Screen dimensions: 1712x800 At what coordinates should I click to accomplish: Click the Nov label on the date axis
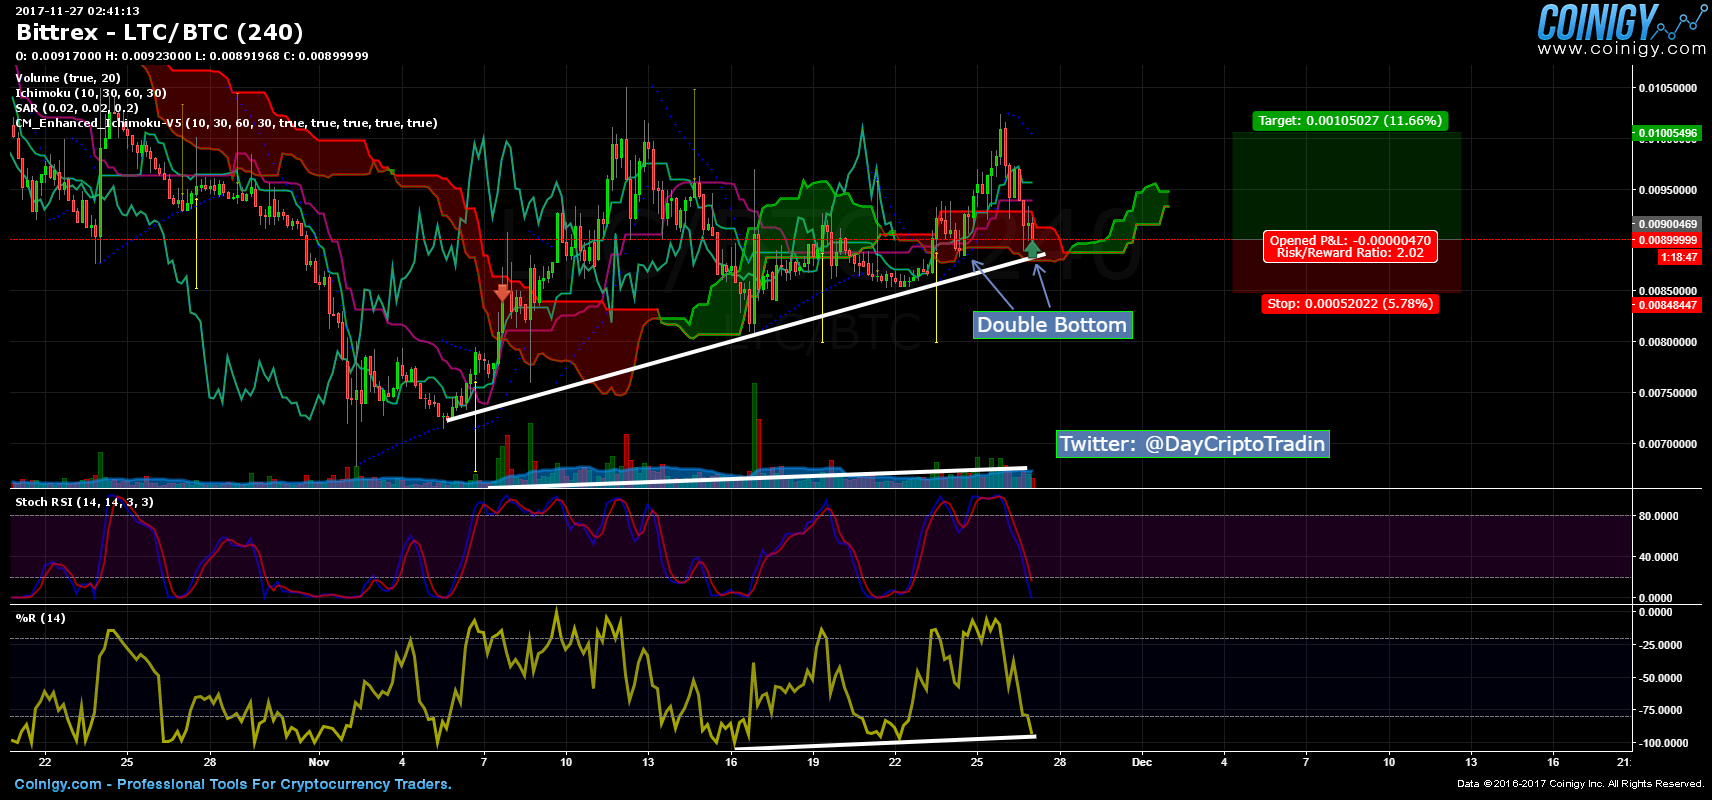tap(319, 762)
